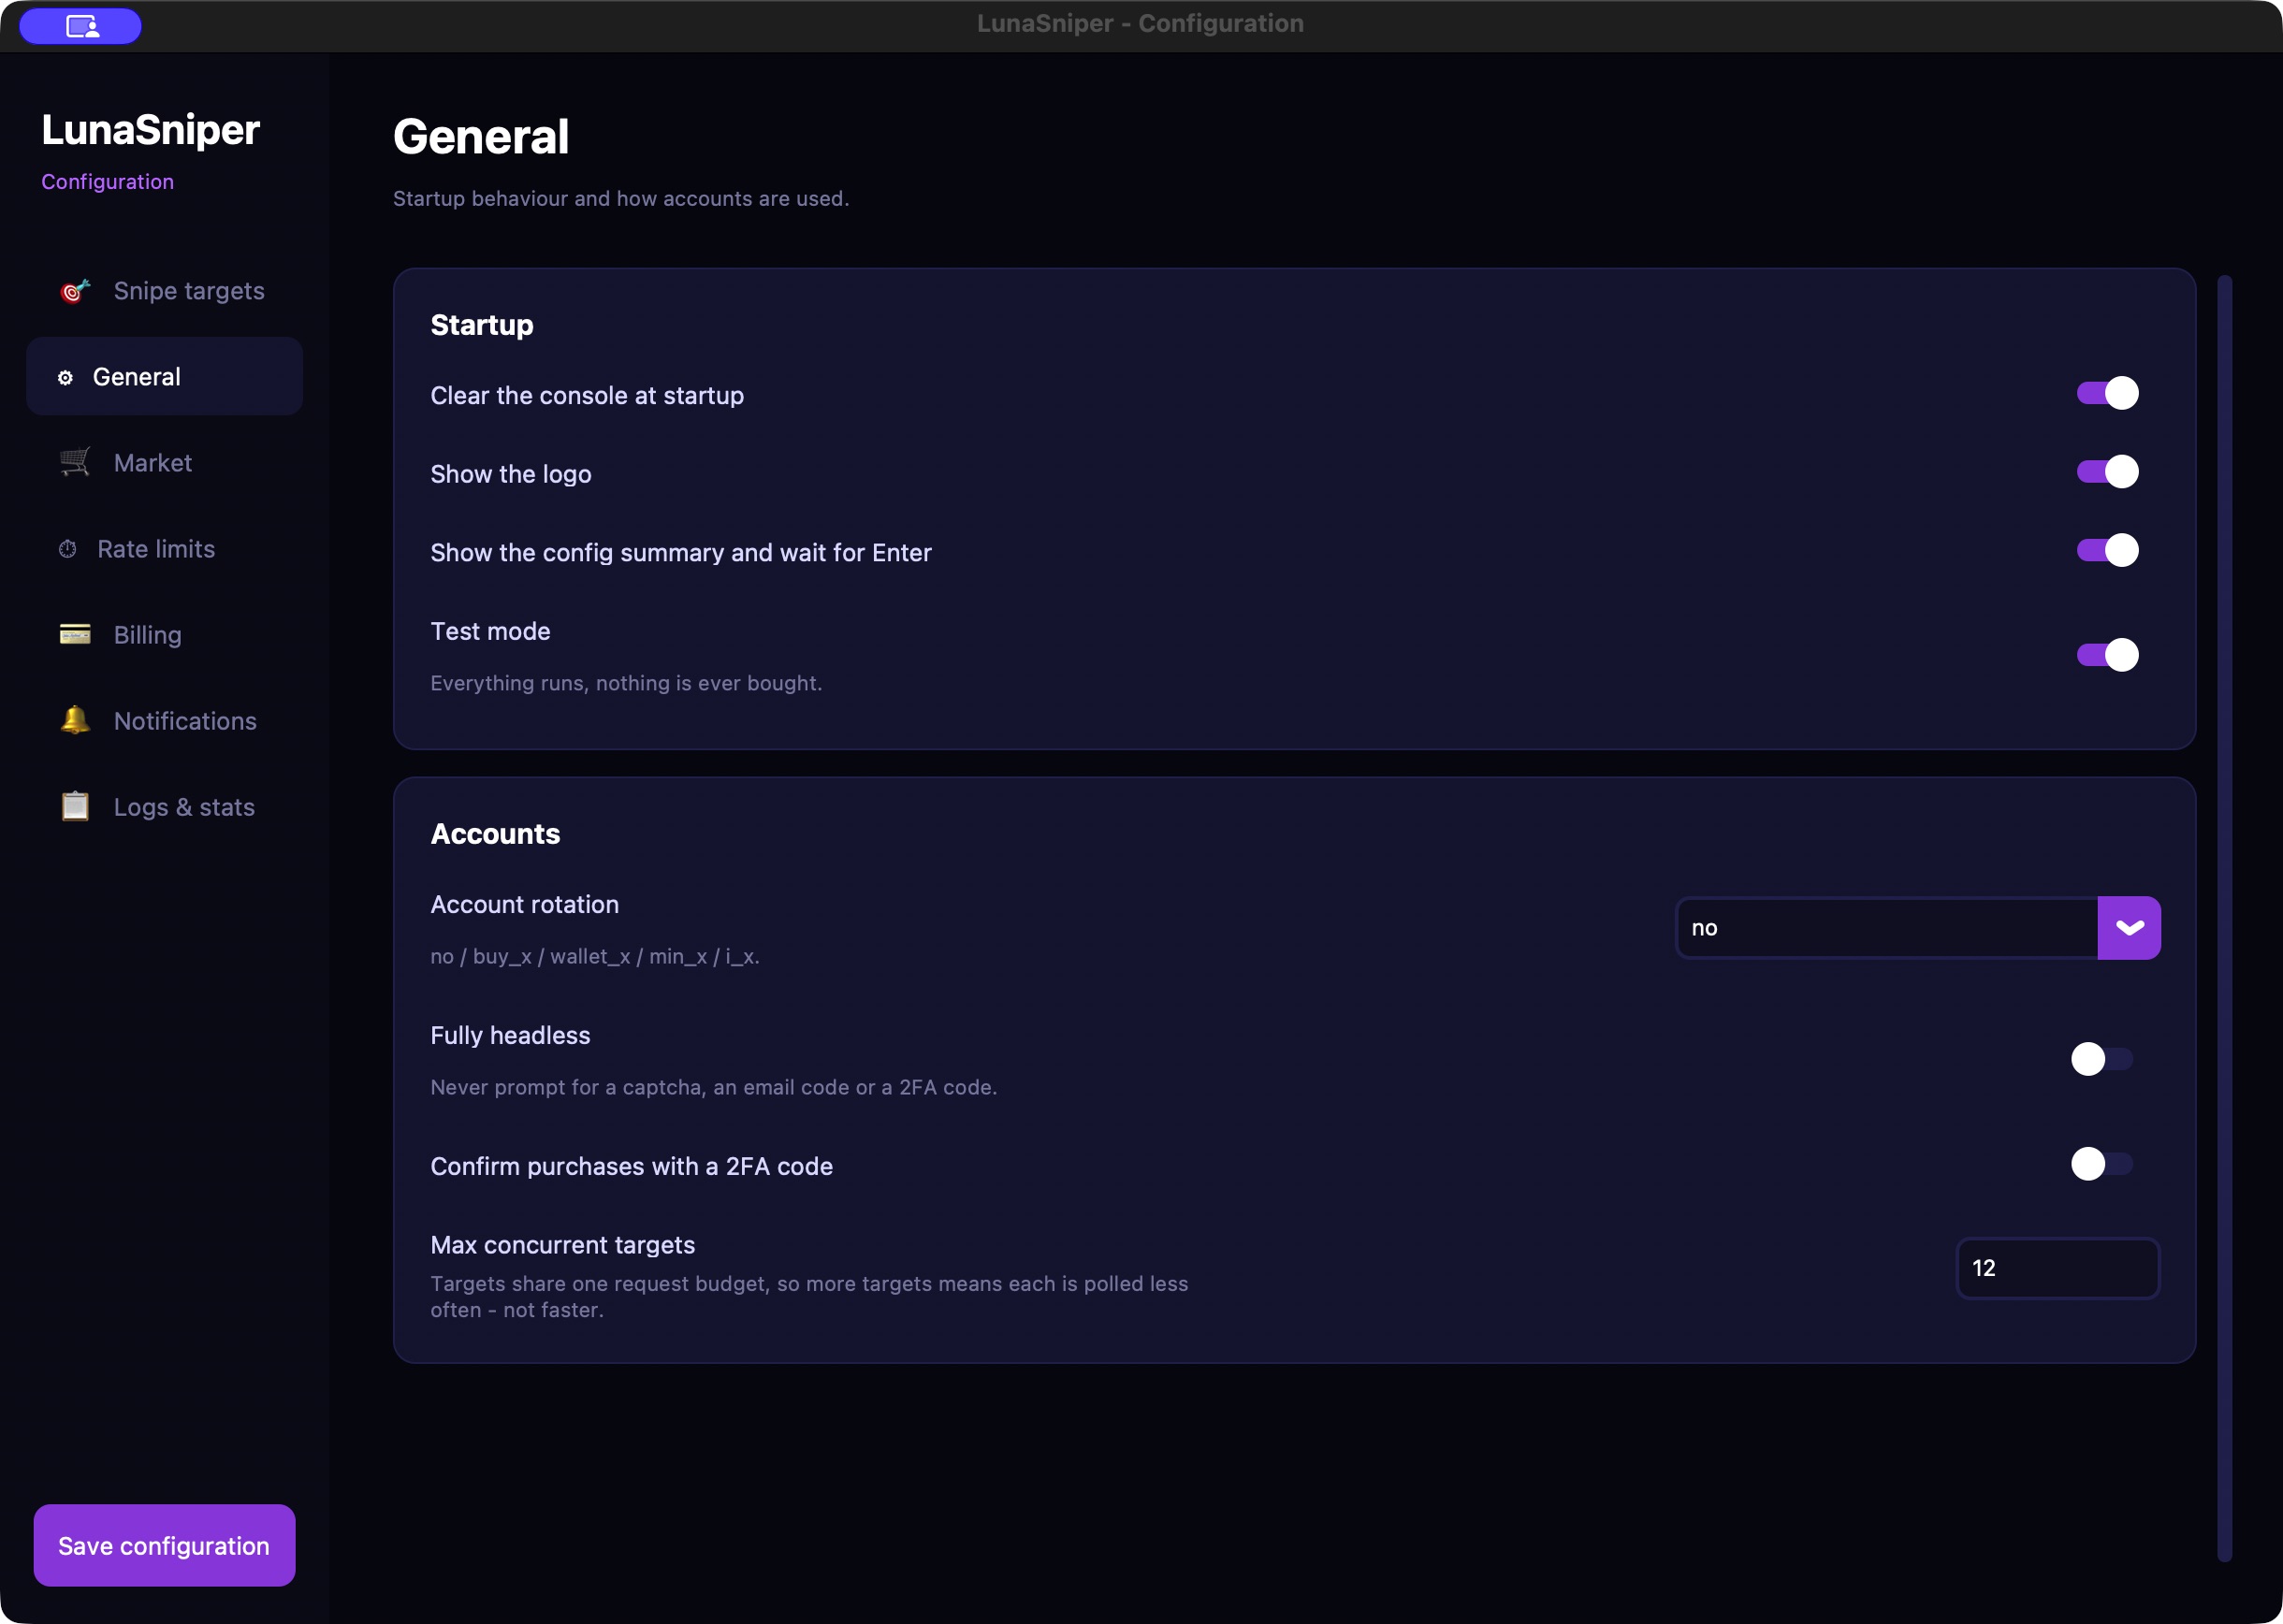The image size is (2283, 1624).
Task: Click the page scrollbar
Action: coord(2224,918)
